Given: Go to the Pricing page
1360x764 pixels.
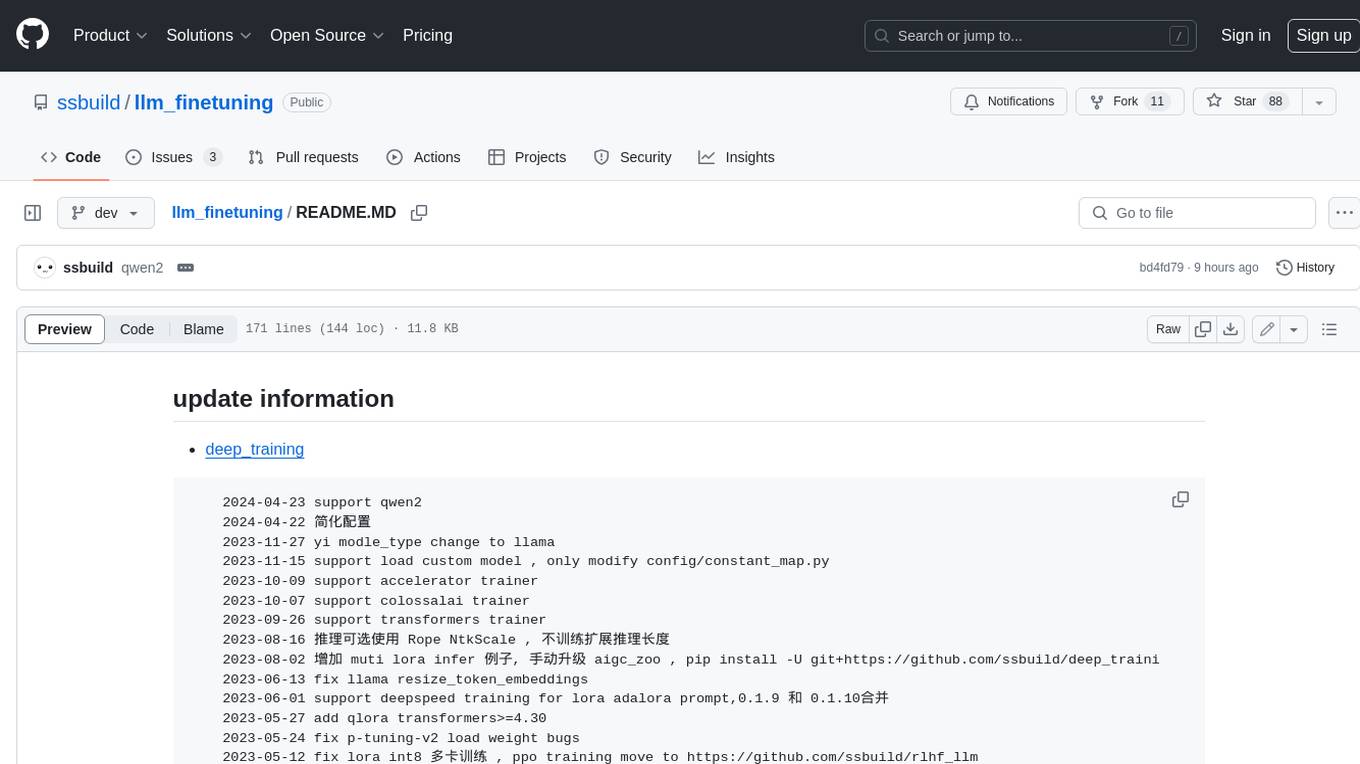Looking at the screenshot, I should point(427,35).
